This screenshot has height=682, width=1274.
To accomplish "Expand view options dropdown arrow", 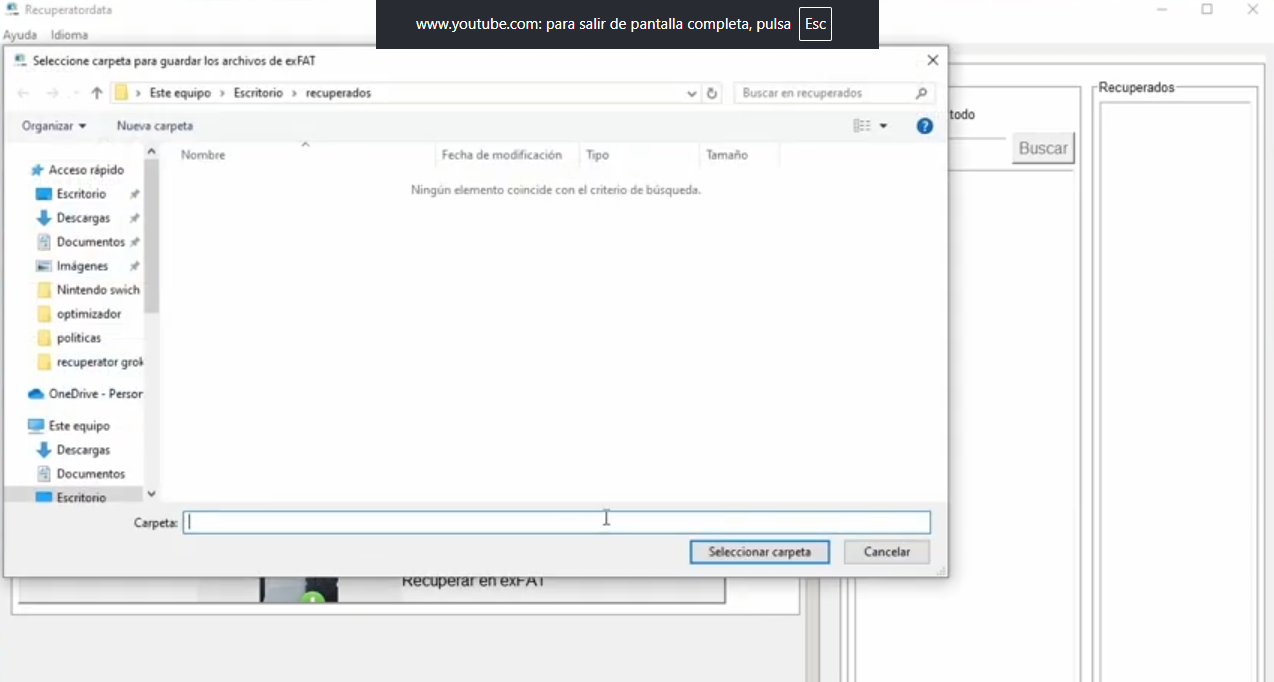I will (x=883, y=126).
